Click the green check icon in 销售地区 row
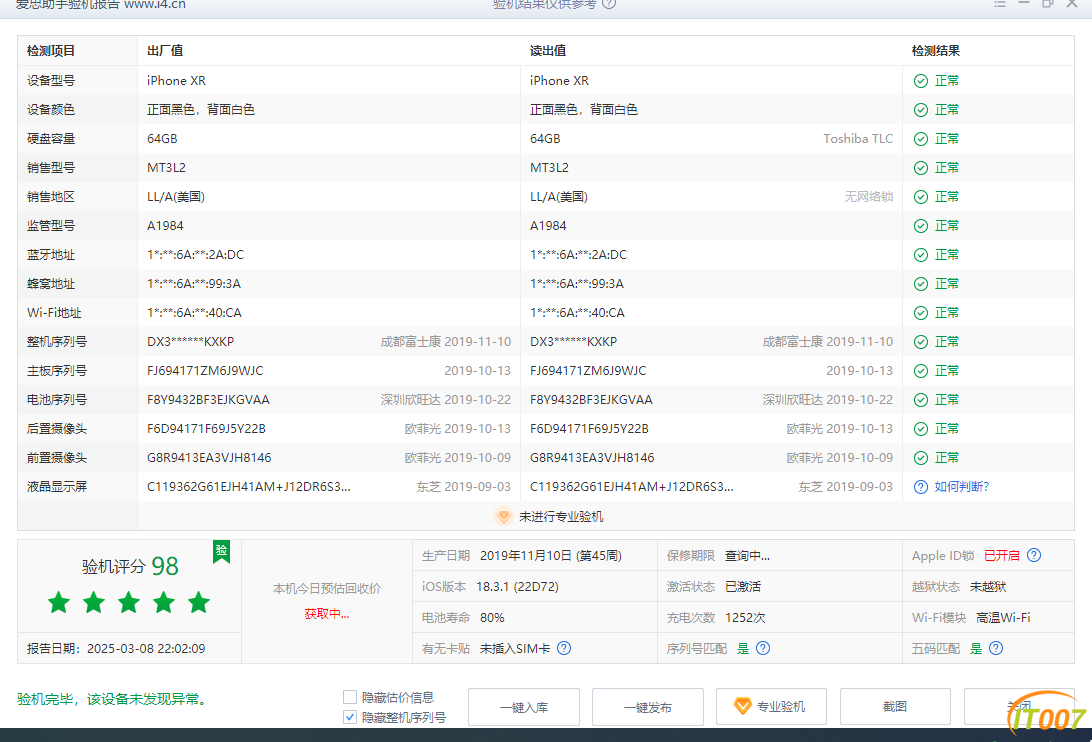 pyautogui.click(x=921, y=197)
